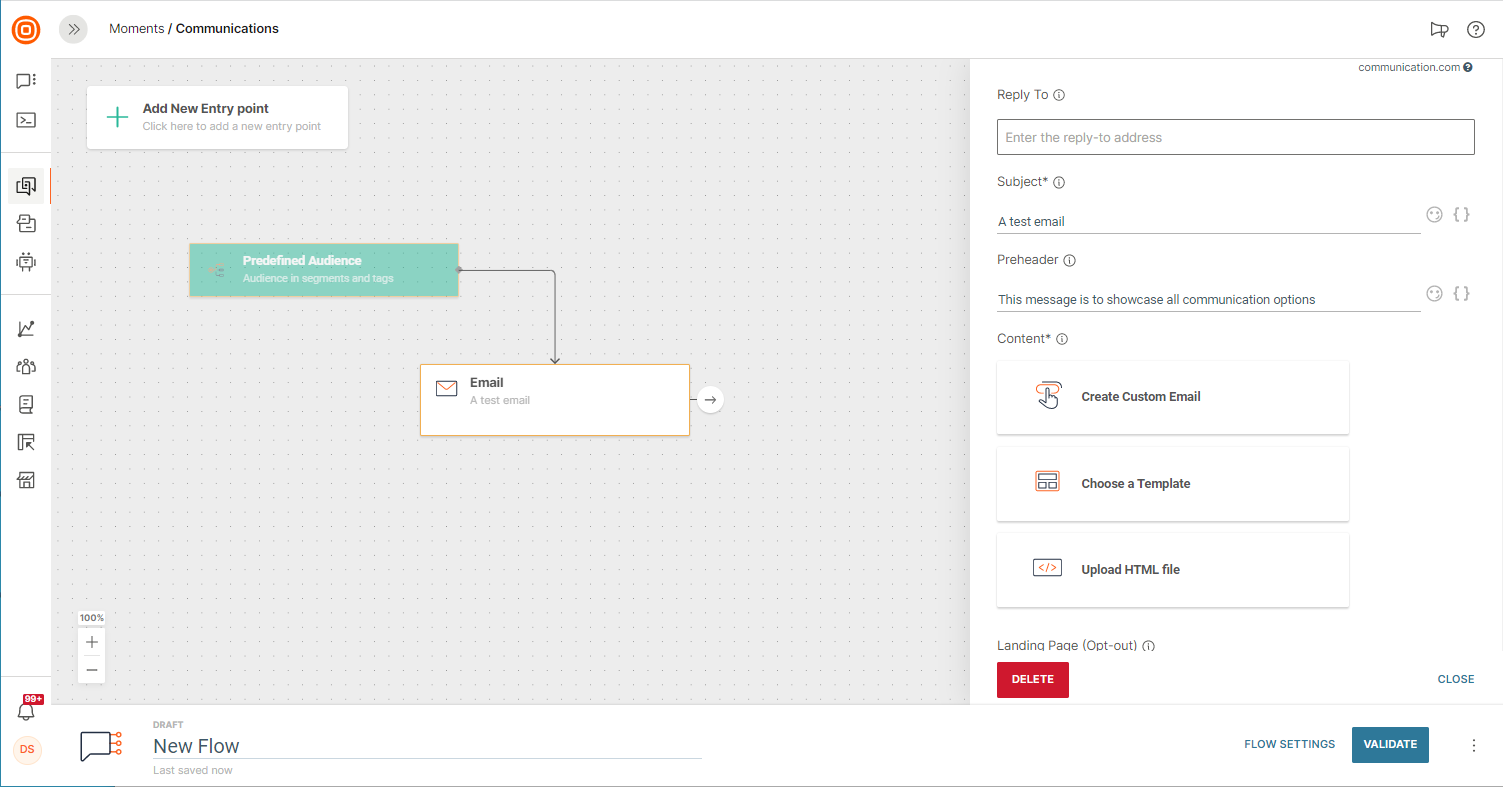Image resolution: width=1503 pixels, height=787 pixels.
Task: Click the notifications bell icon
Action: [x=26, y=711]
